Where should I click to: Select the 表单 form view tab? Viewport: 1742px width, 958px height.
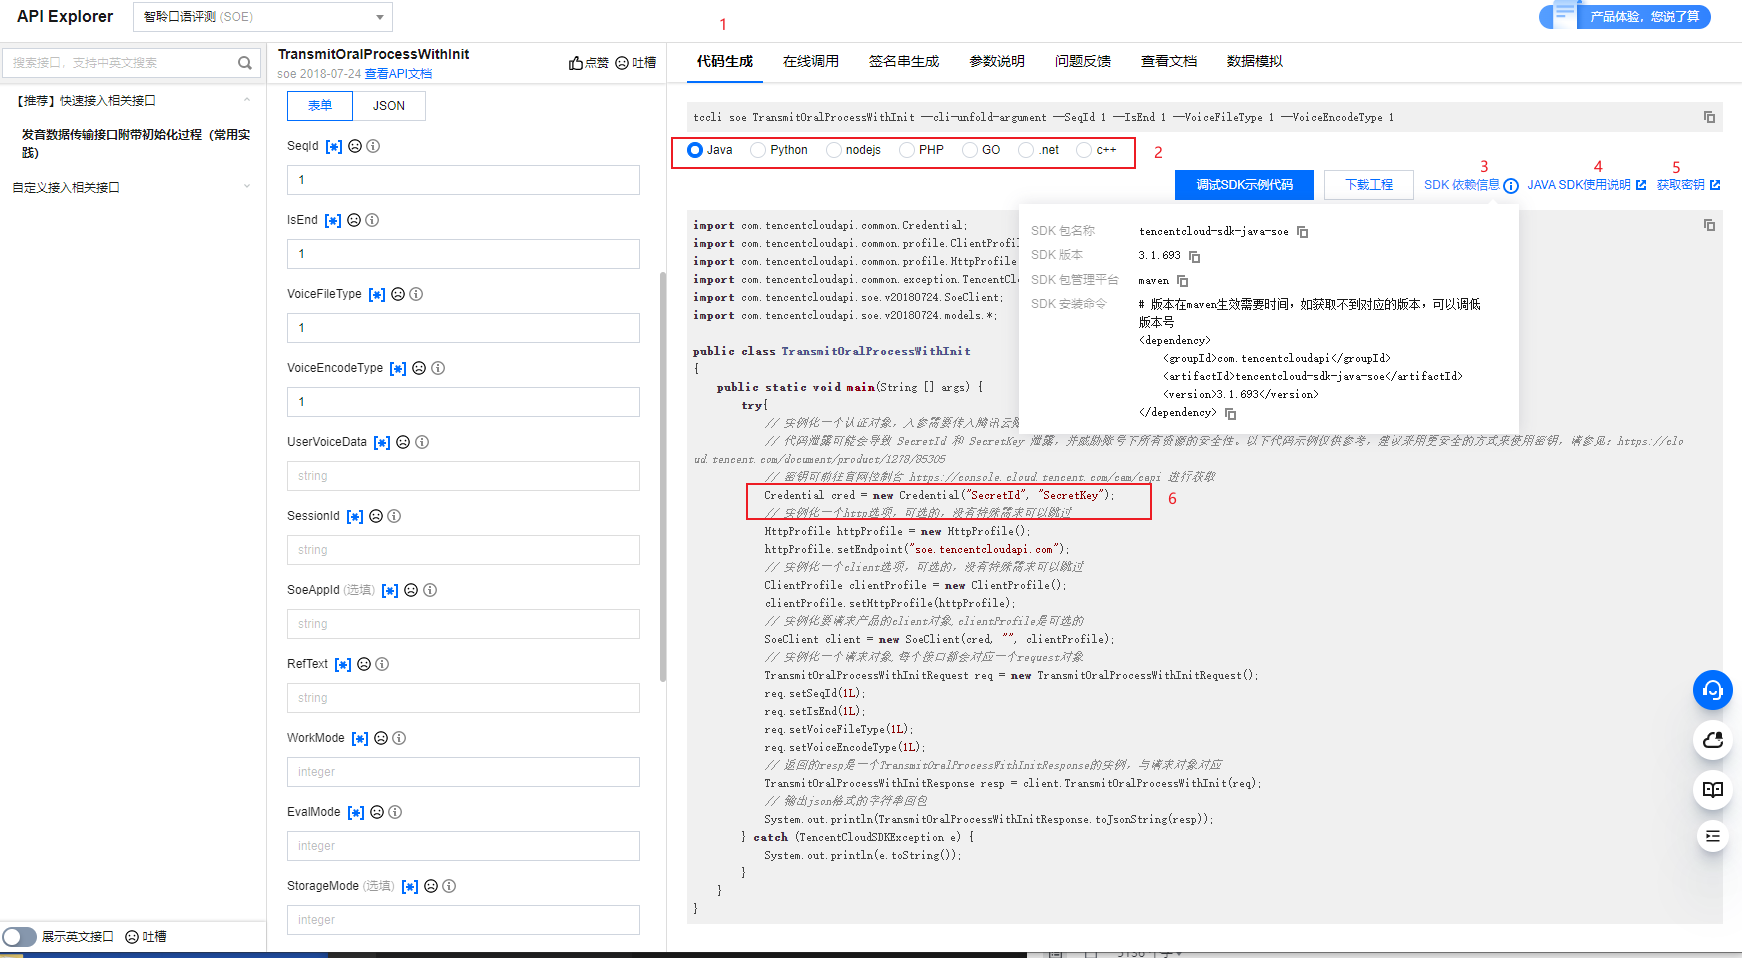pyautogui.click(x=320, y=106)
